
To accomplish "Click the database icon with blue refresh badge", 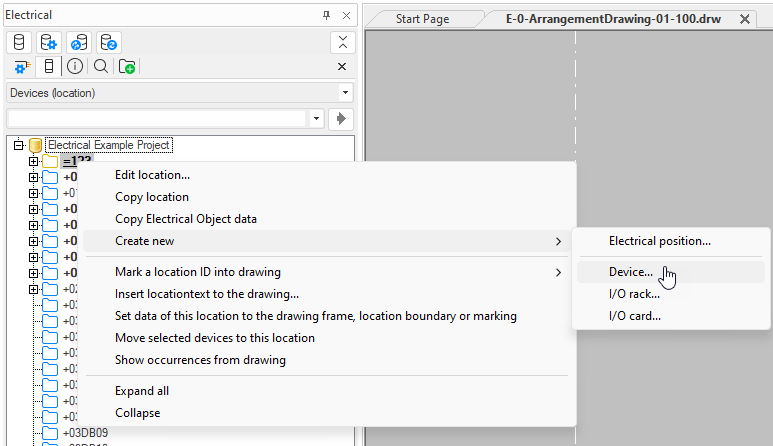I will coord(79,42).
